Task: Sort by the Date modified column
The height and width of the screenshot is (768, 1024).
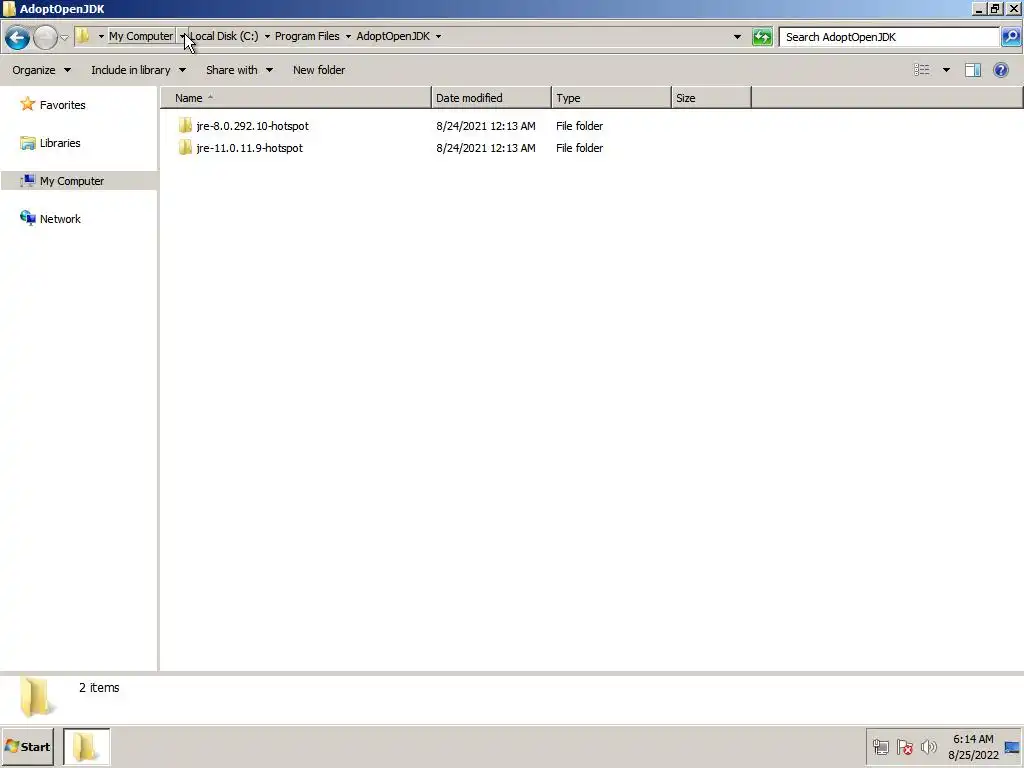Action: 491,98
